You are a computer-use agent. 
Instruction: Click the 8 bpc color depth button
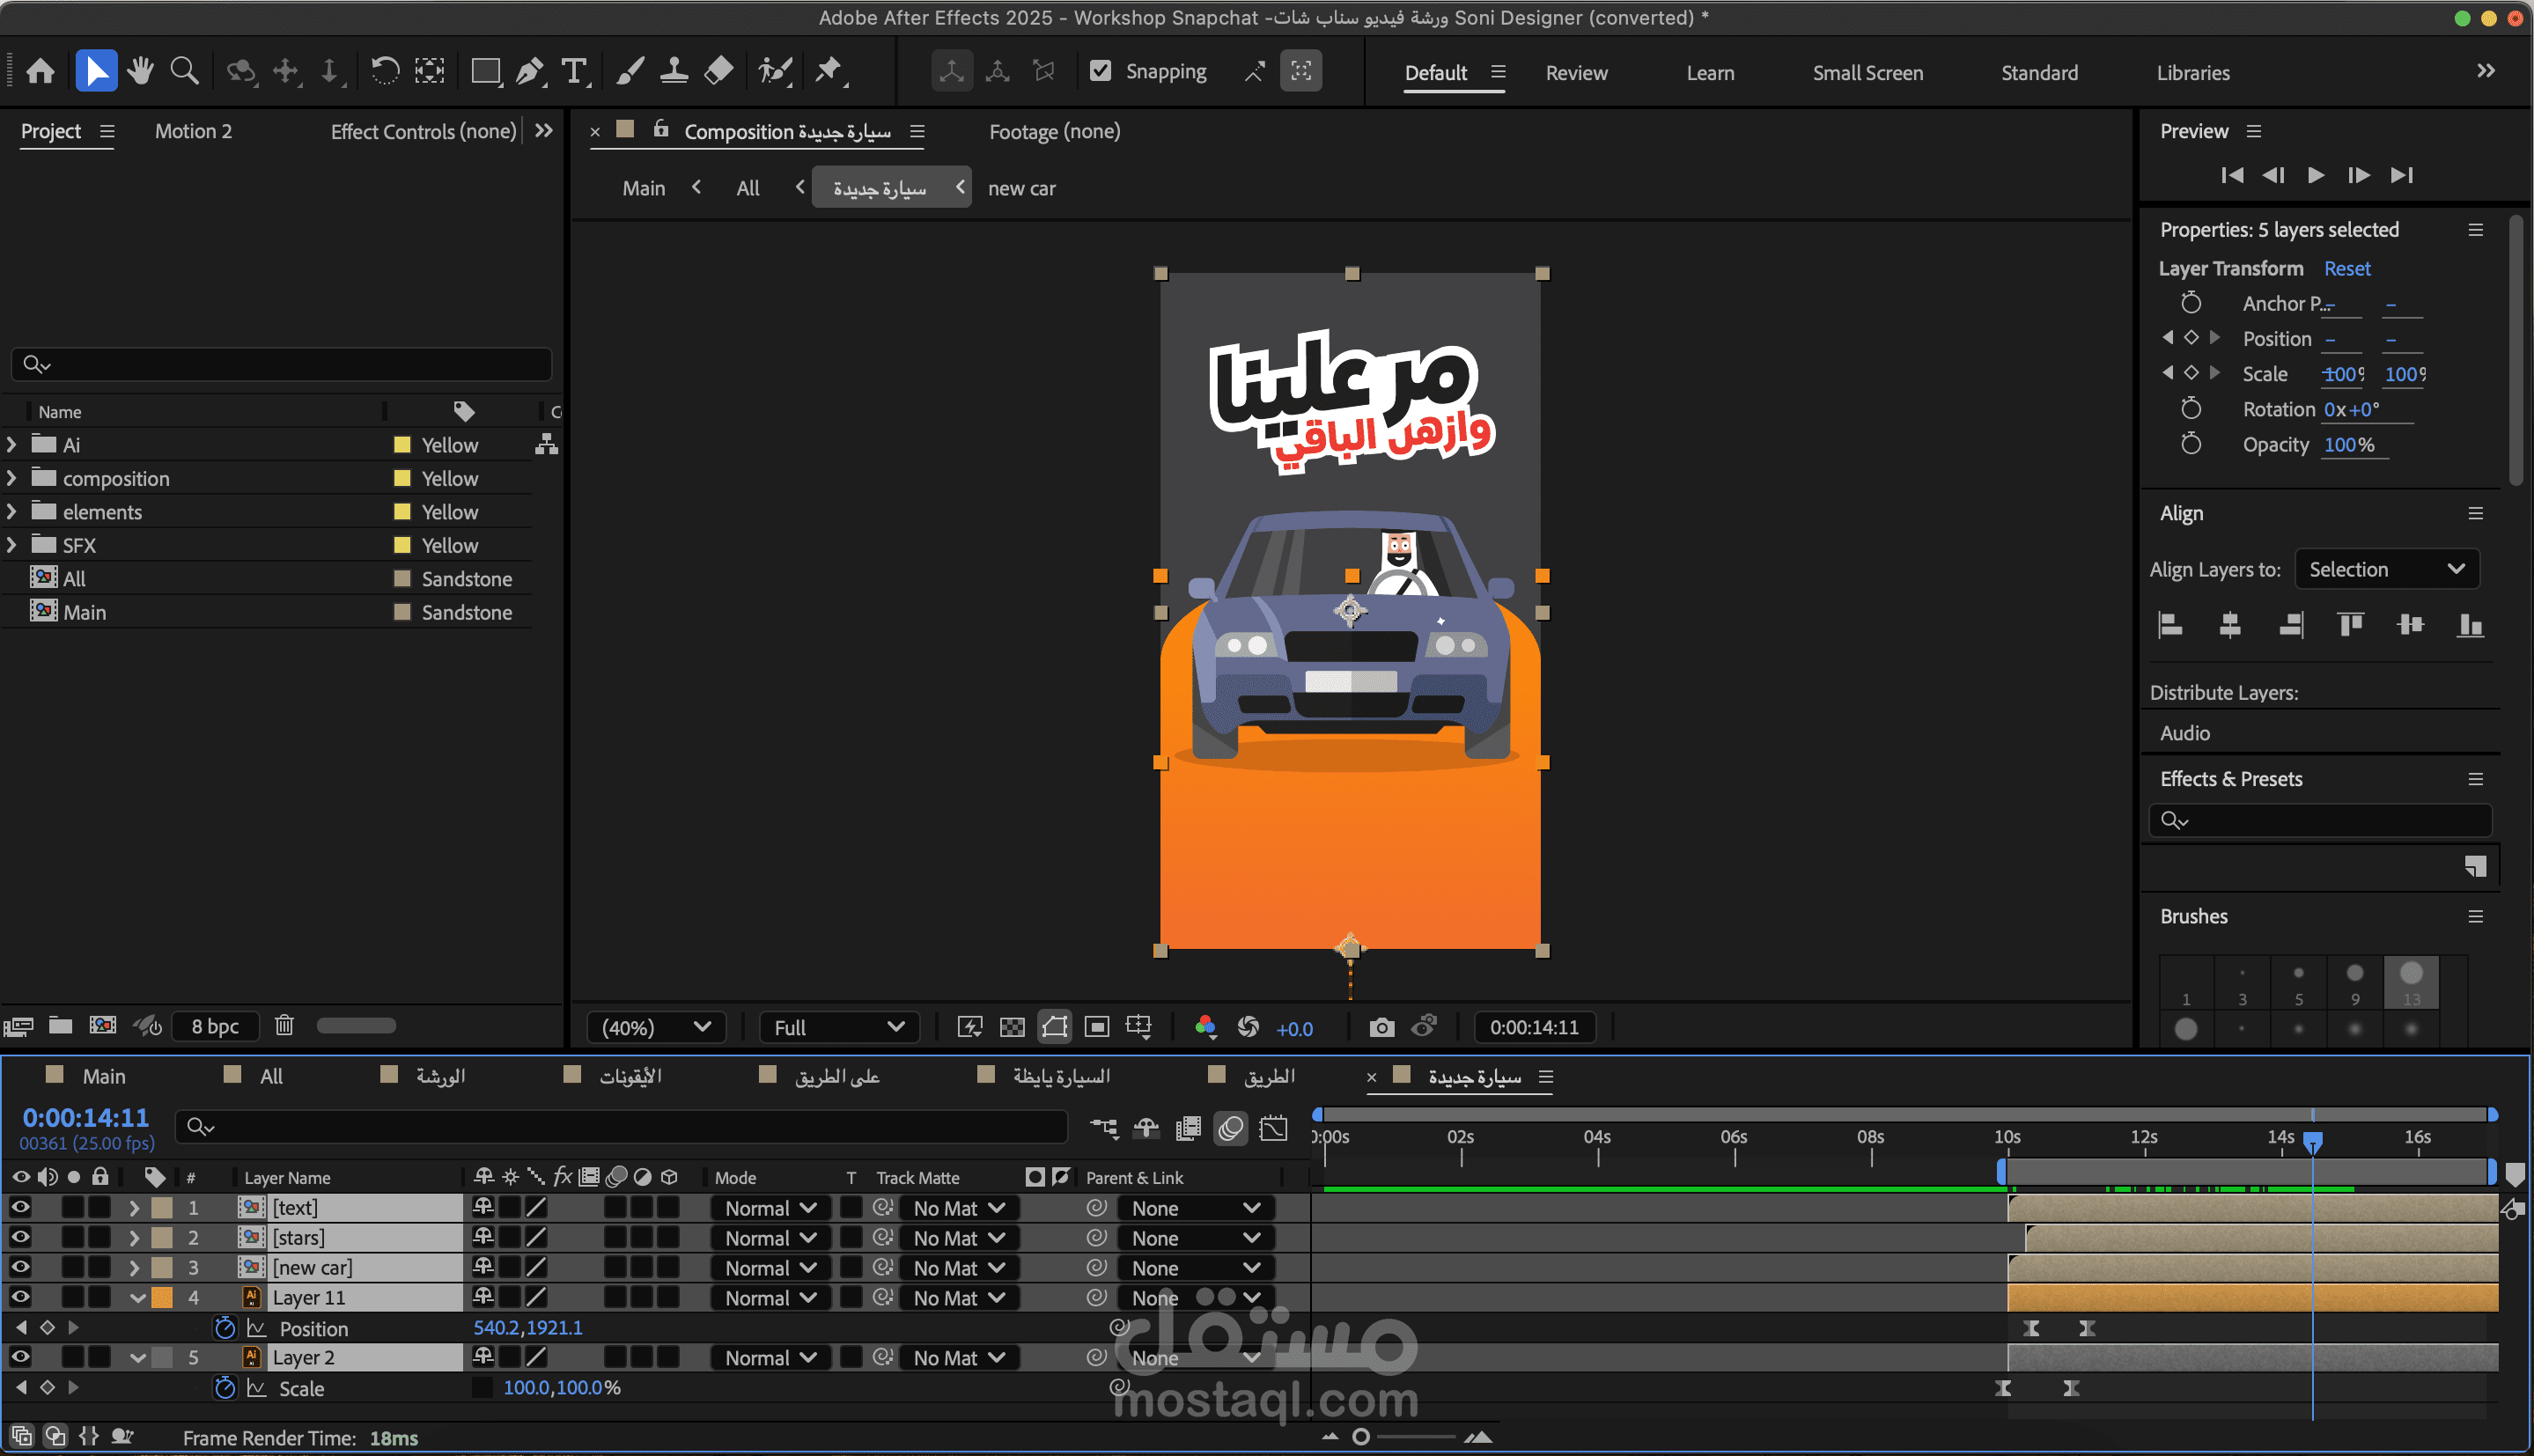coord(214,1026)
